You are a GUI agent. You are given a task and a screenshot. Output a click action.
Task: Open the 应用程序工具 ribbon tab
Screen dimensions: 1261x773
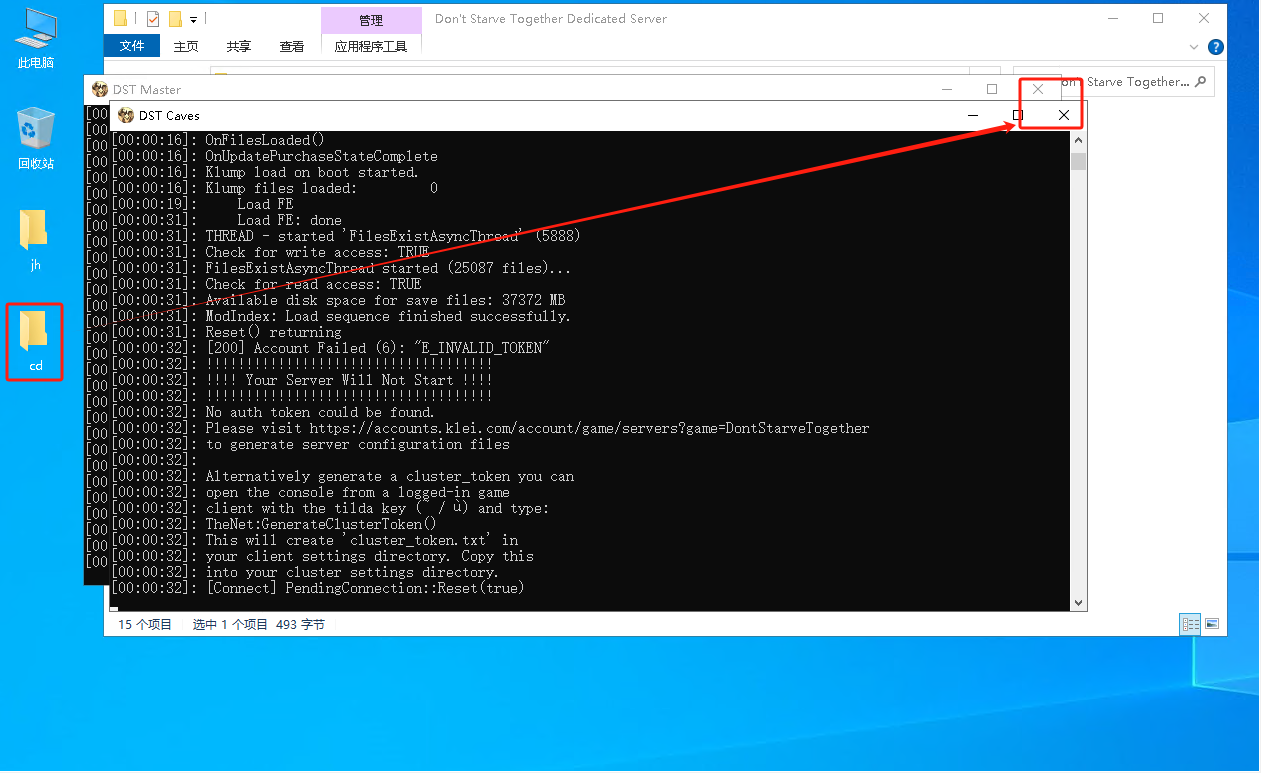(371, 46)
